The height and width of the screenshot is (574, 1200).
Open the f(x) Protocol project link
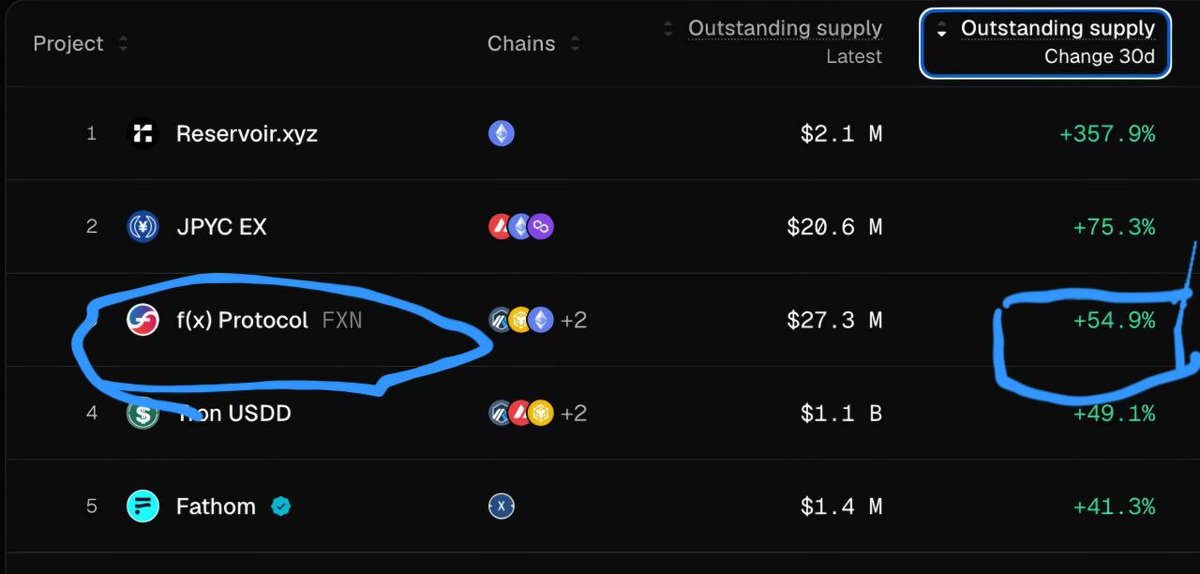242,321
